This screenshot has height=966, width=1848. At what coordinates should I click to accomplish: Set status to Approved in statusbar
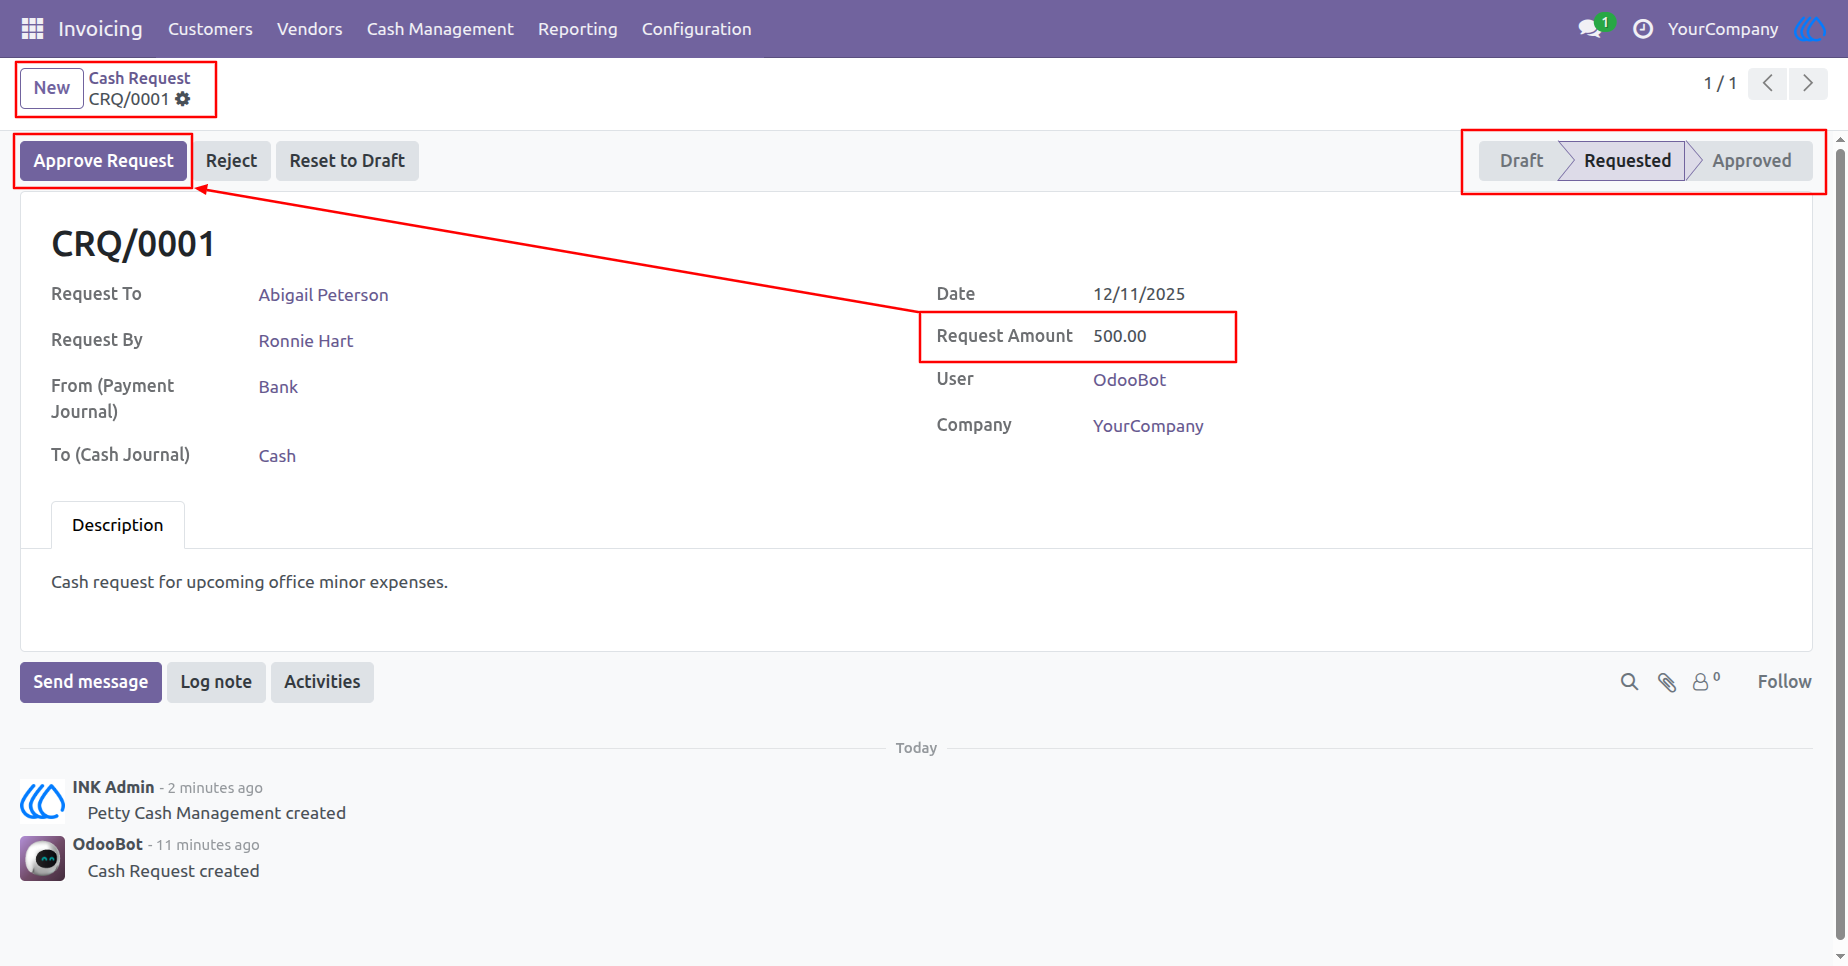[x=1751, y=161]
